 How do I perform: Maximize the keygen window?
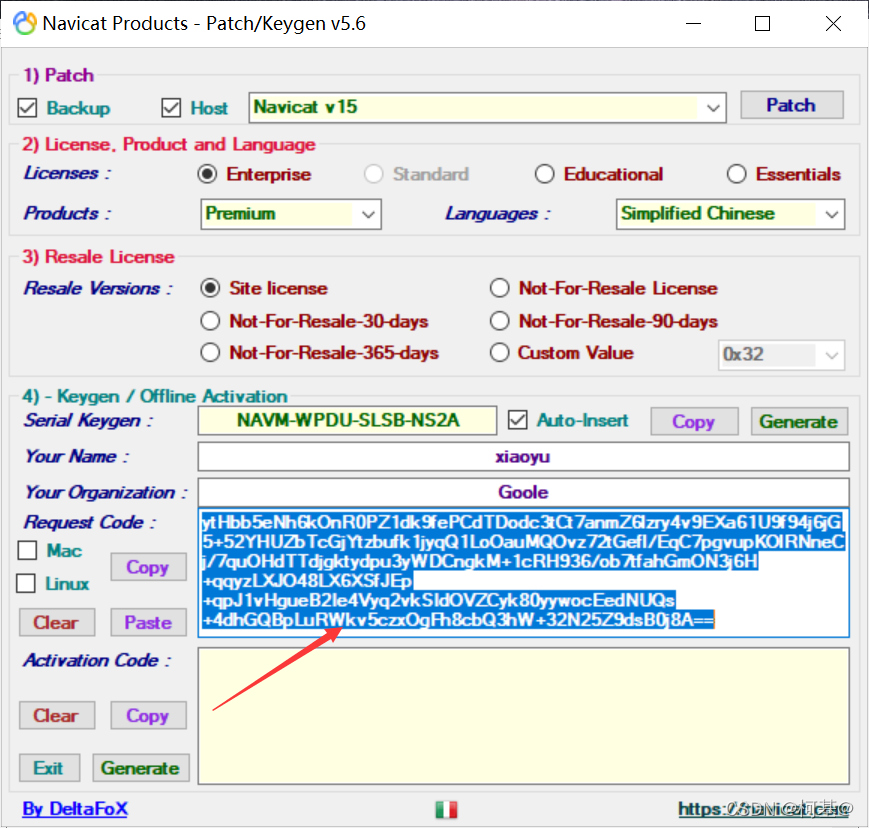point(763,23)
